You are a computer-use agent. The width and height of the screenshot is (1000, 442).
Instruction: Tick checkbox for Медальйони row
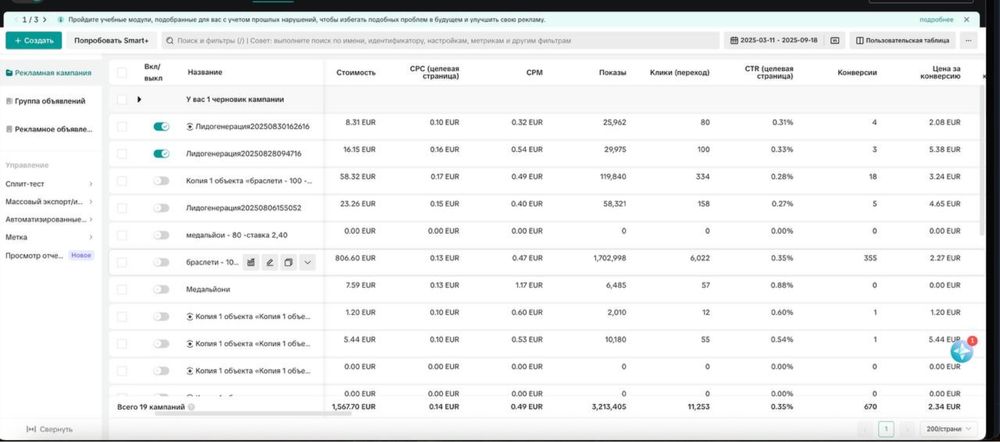(122, 289)
